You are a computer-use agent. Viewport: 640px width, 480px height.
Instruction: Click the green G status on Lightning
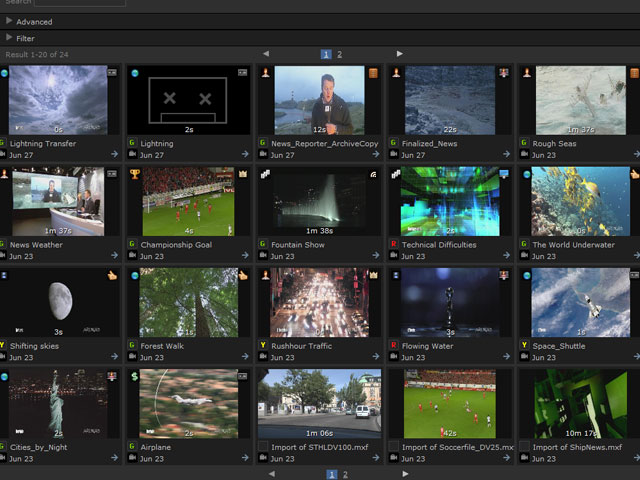coord(132,143)
